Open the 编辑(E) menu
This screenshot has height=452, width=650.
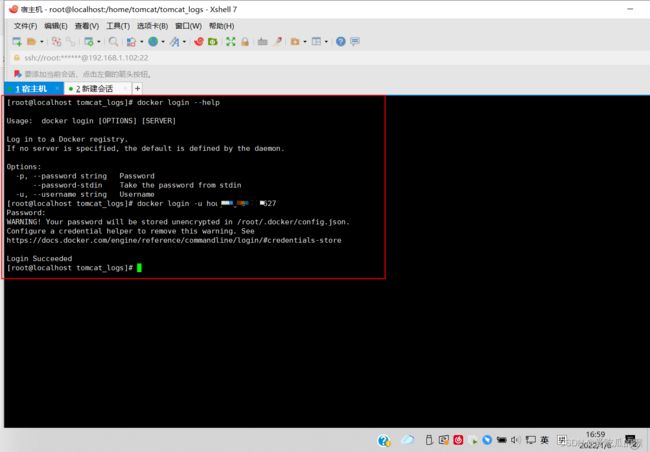tap(56, 26)
